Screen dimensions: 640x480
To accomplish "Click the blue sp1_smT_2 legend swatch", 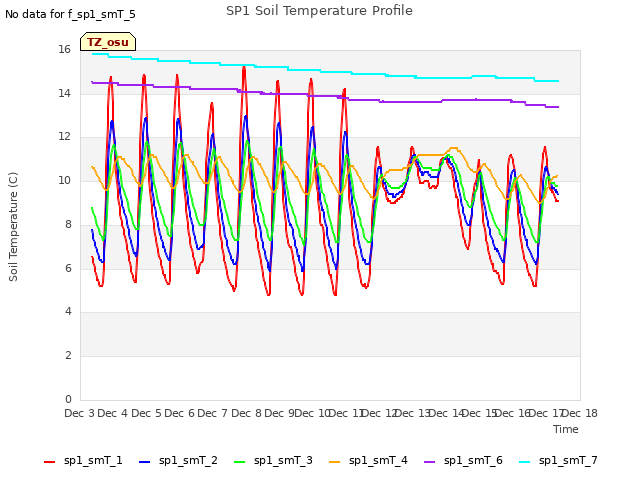I will tap(144, 462).
